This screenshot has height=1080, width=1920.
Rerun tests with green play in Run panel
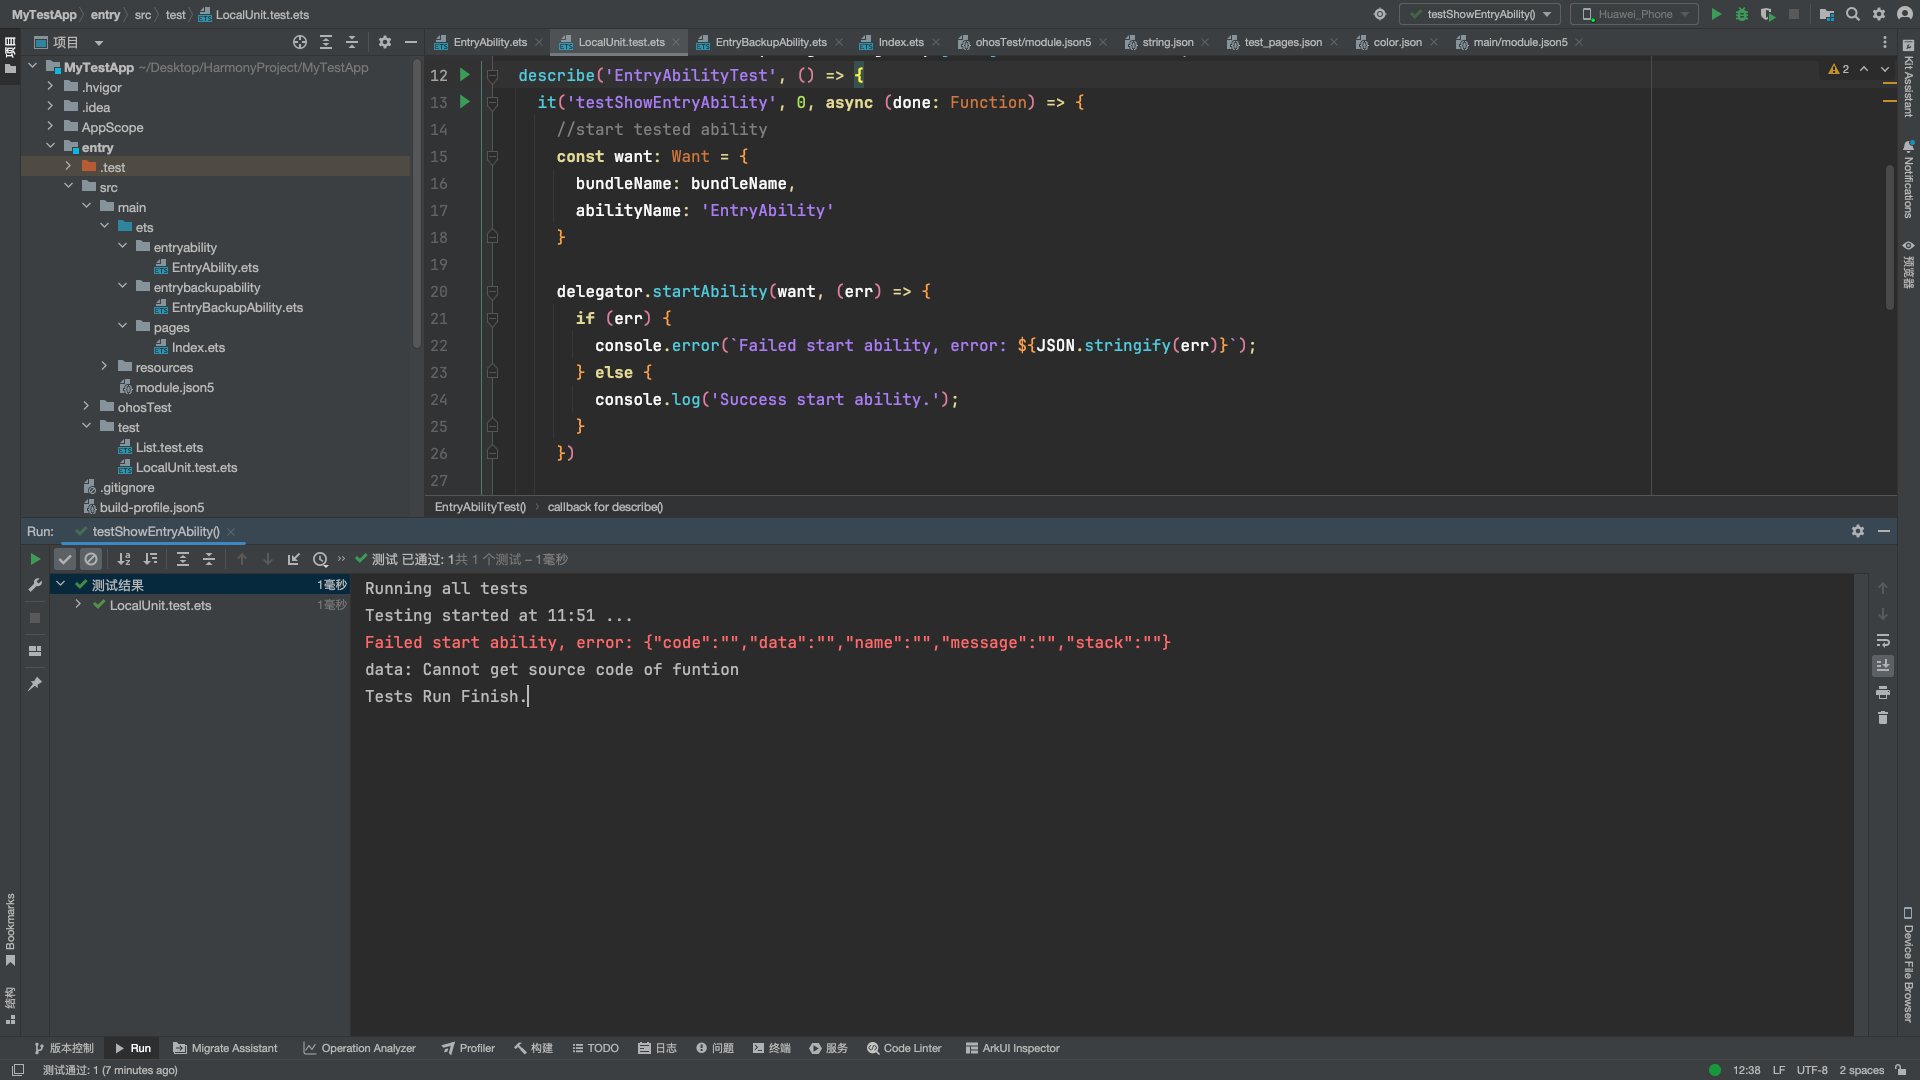(x=35, y=559)
